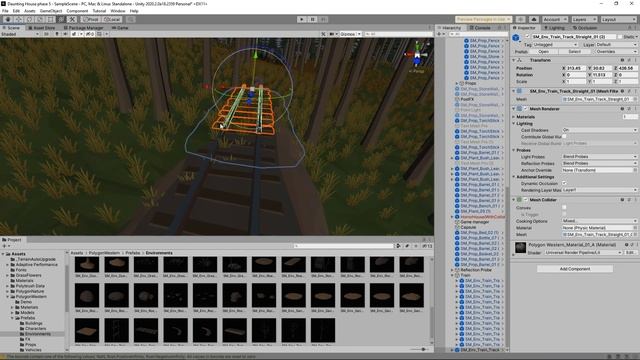Click the Add Component button
The width and height of the screenshot is (640, 360).
click(575, 269)
